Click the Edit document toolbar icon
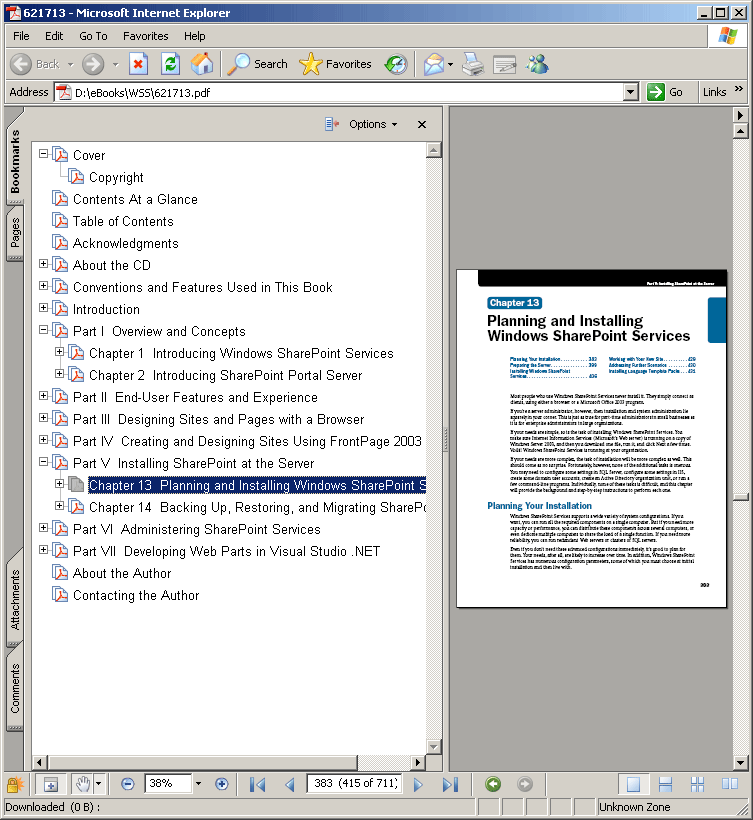The height and width of the screenshot is (820, 753). (505, 64)
